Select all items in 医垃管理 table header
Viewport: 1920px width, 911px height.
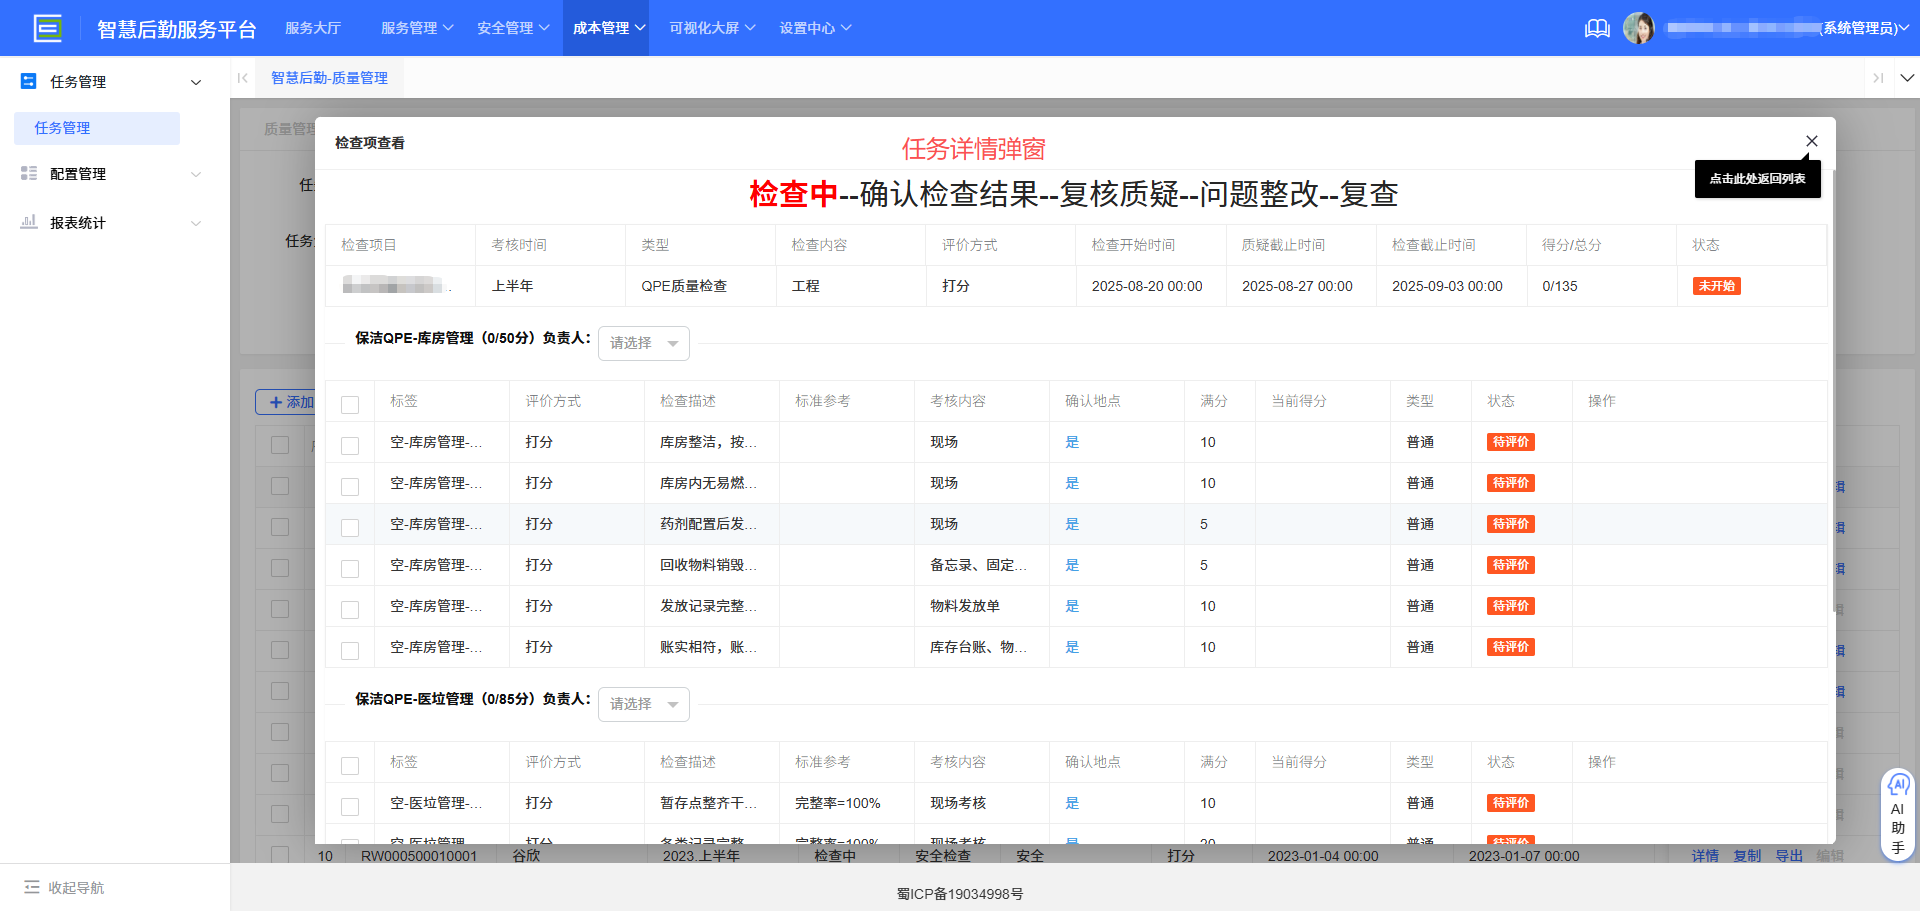point(350,765)
